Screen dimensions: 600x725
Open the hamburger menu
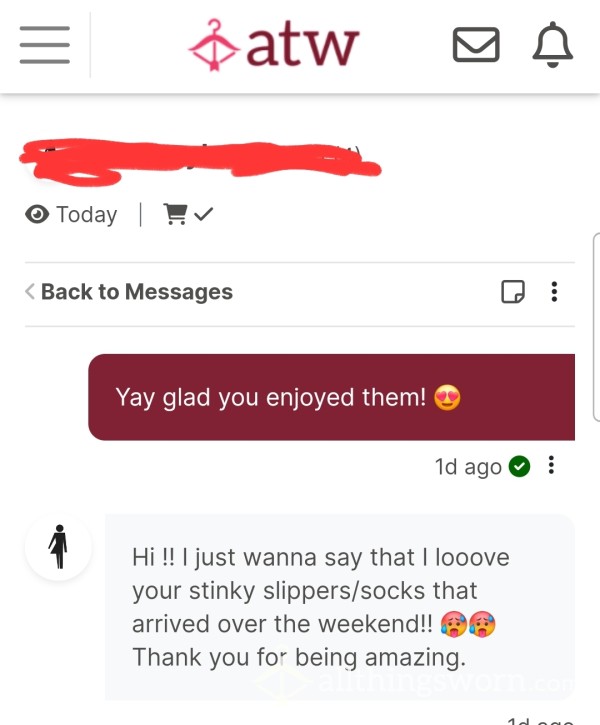(x=45, y=45)
